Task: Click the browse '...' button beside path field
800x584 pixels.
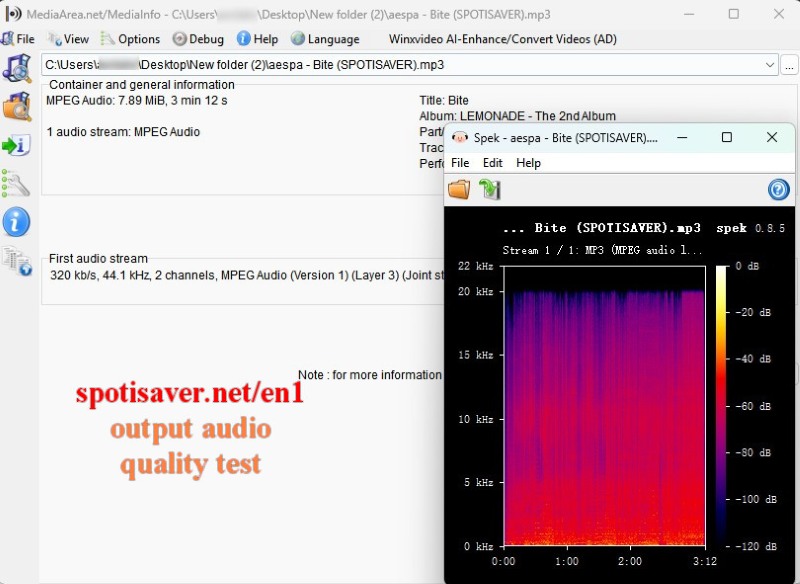Action: 789,65
